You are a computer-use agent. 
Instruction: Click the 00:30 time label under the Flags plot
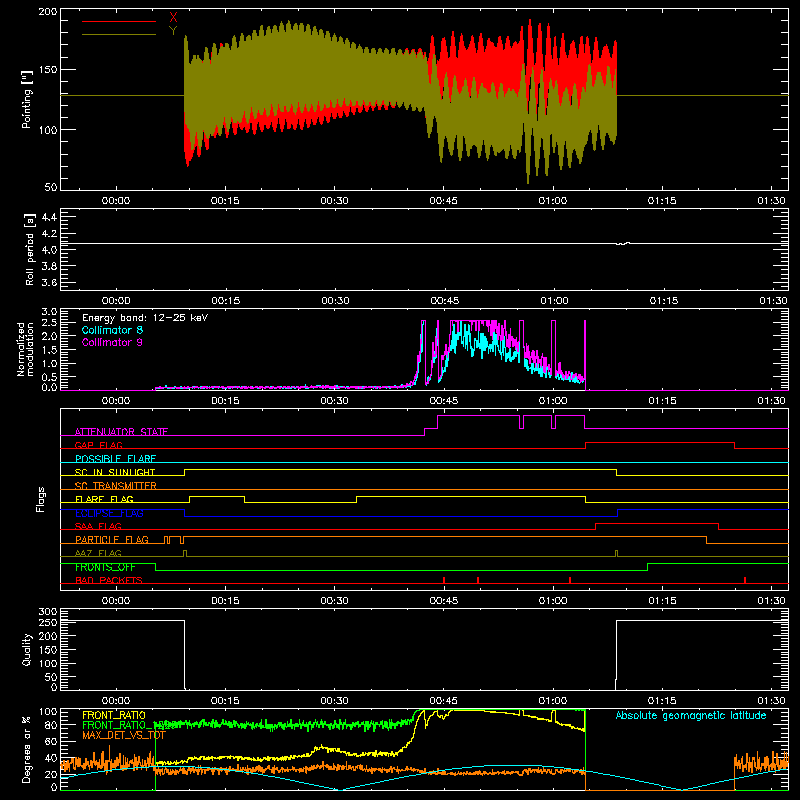click(334, 601)
